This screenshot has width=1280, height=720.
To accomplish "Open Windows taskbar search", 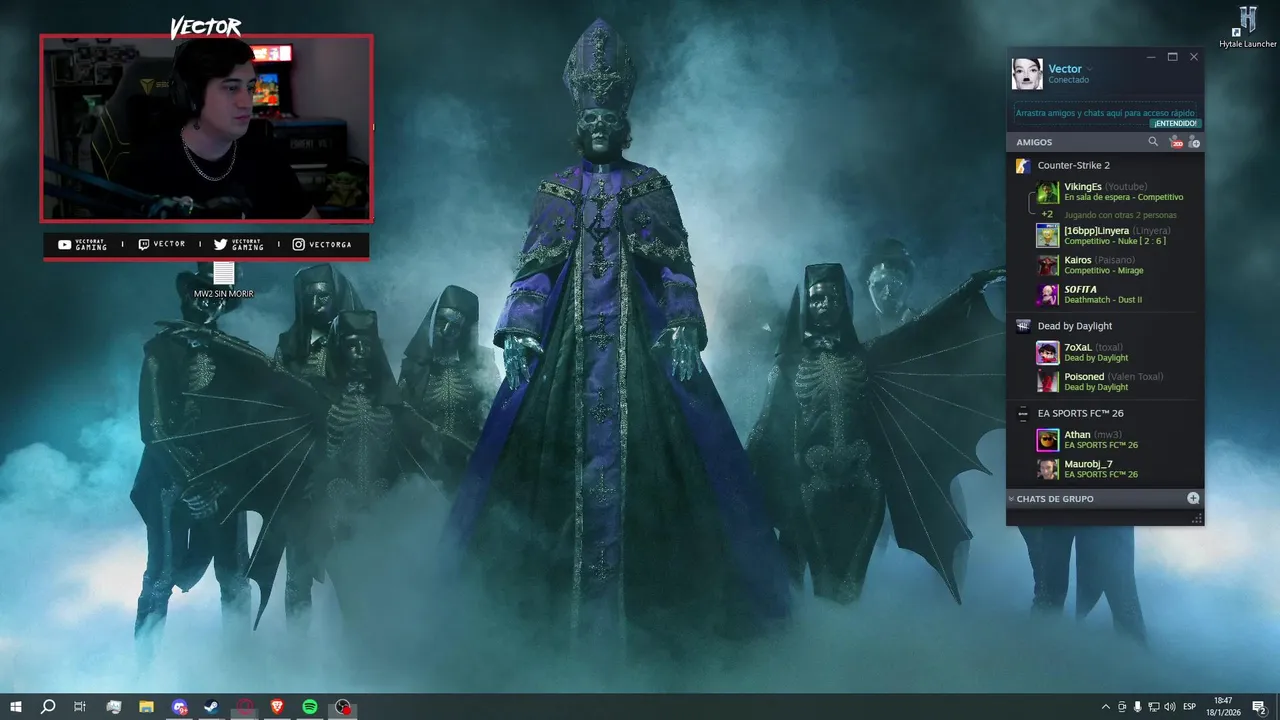I will 48,707.
